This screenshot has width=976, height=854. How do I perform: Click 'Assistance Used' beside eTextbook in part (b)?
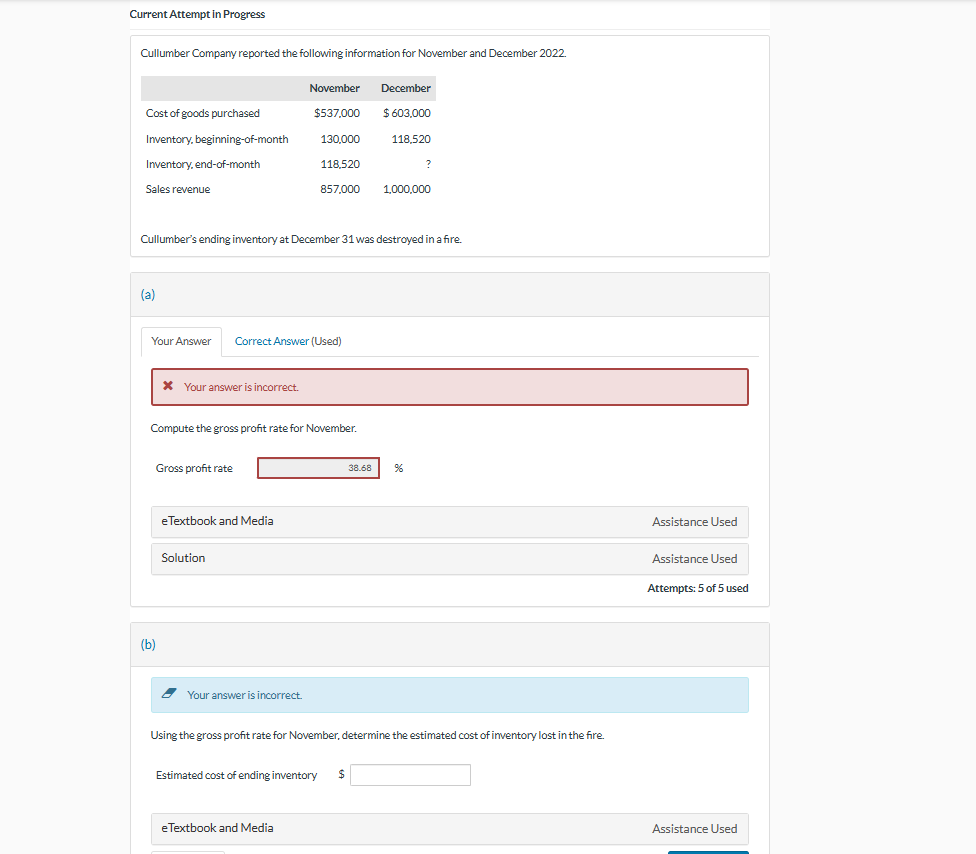[x=695, y=828]
